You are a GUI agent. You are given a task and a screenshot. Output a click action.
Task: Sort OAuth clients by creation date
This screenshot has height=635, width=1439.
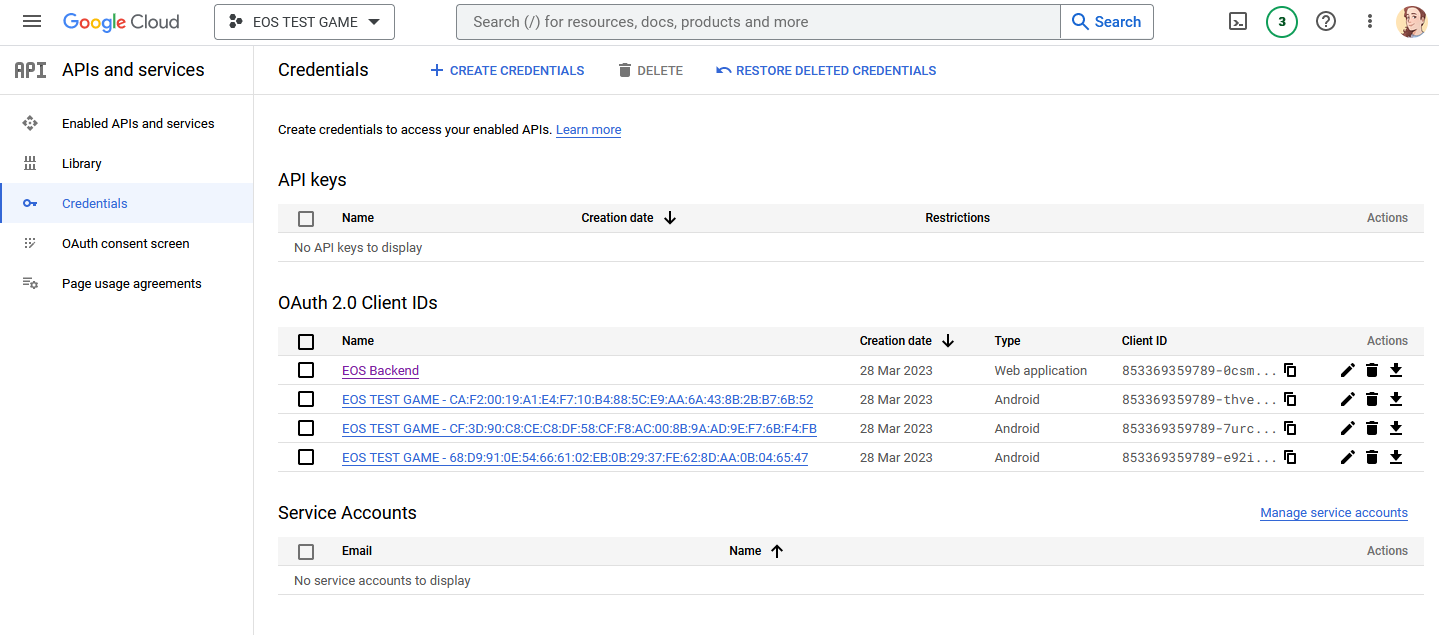point(906,340)
